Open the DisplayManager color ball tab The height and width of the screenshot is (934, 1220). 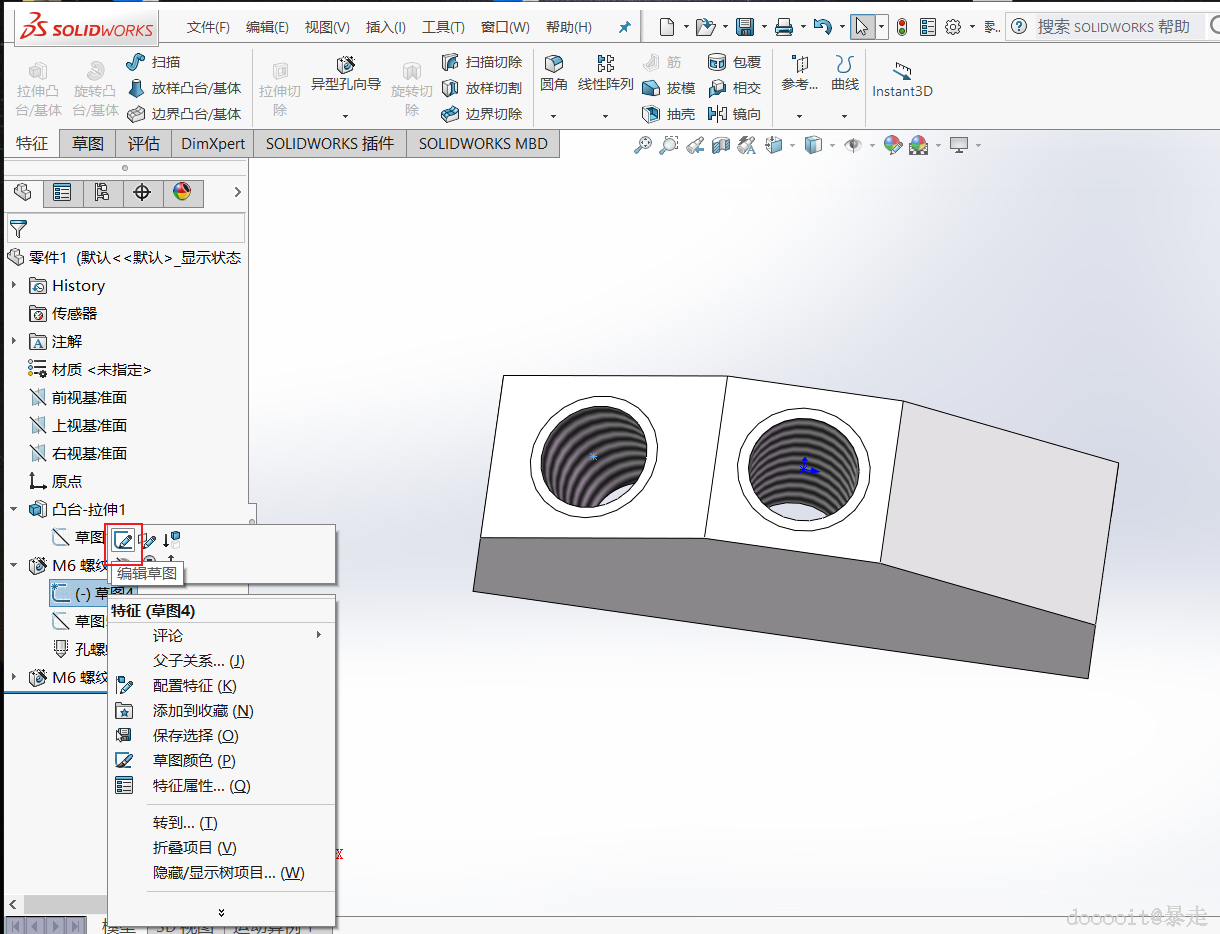182,193
